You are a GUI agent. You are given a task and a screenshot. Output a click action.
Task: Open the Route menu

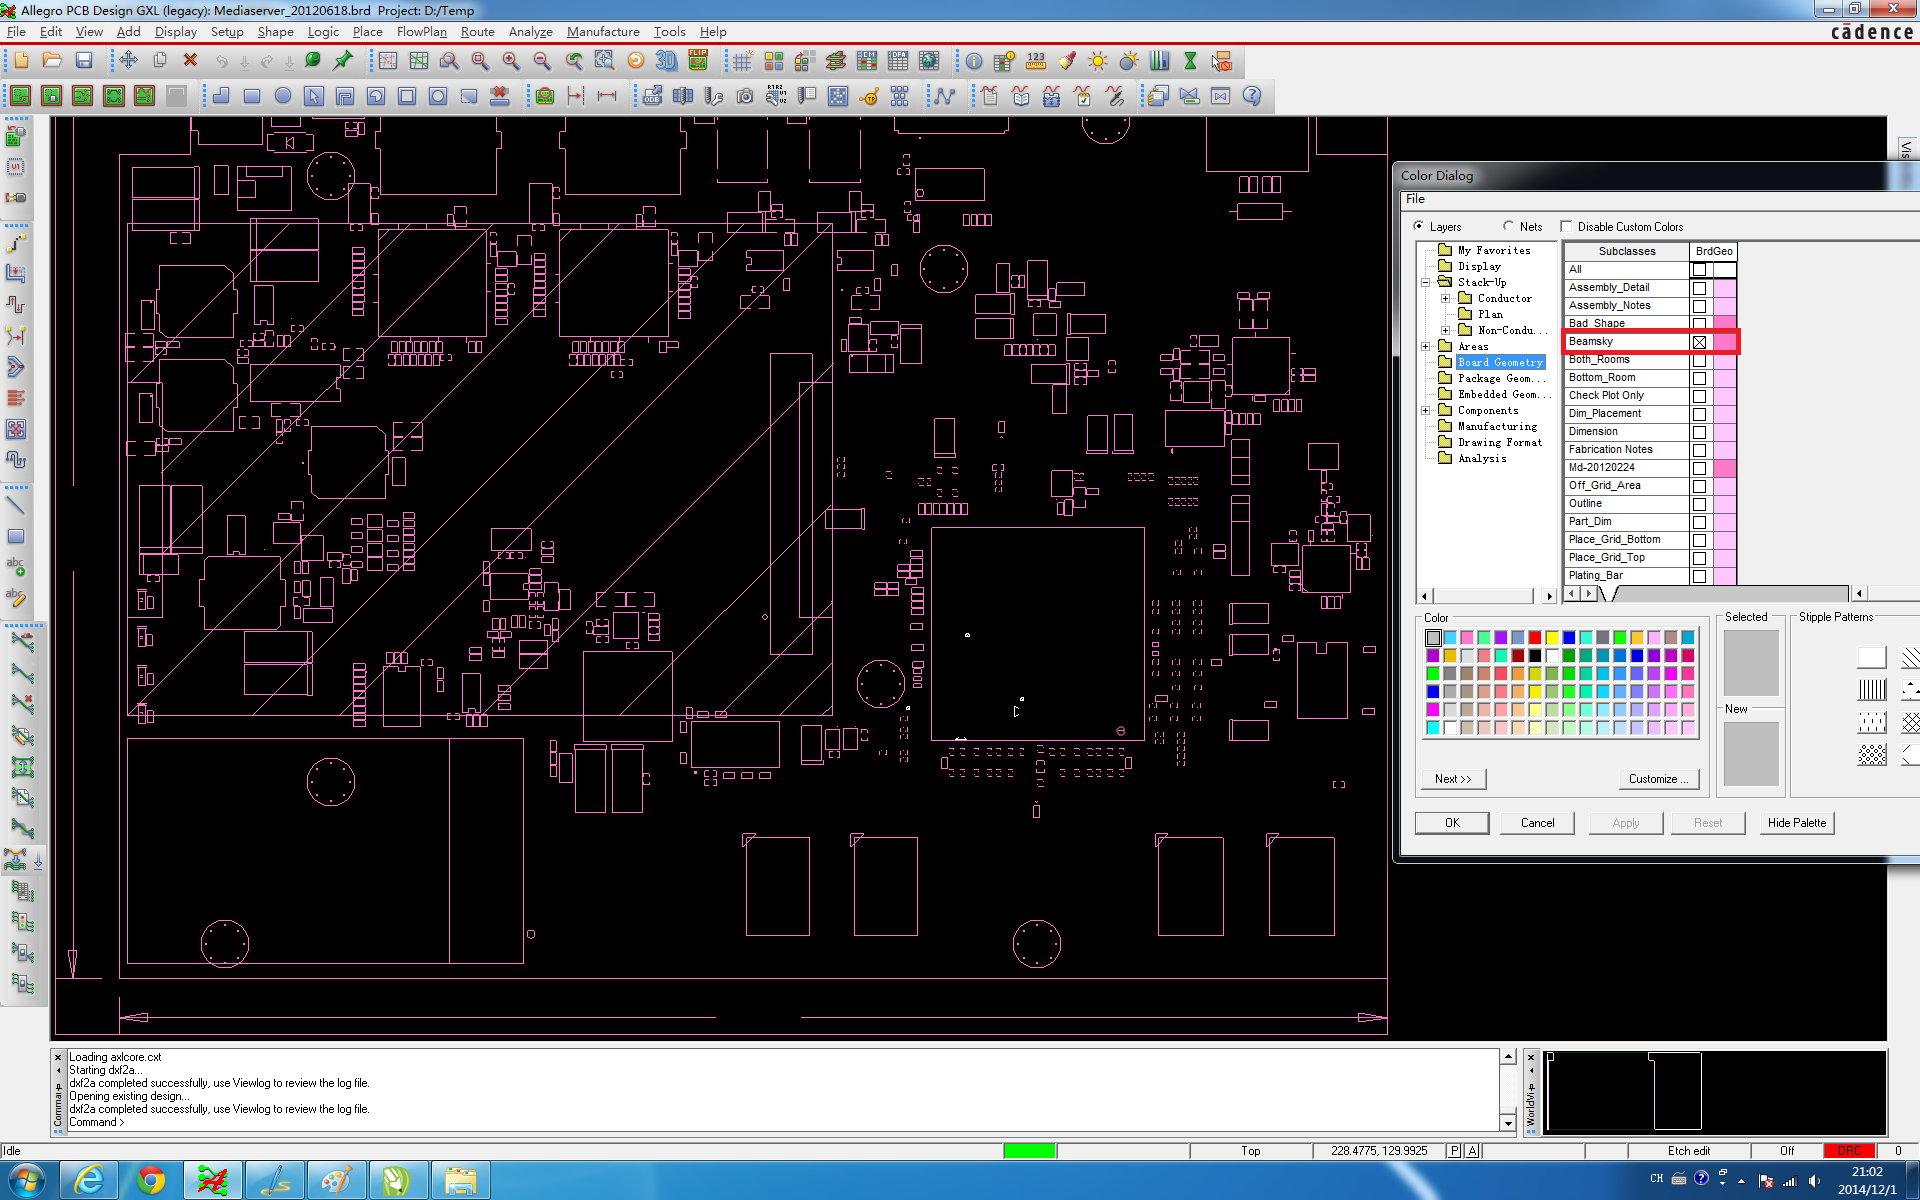(477, 32)
